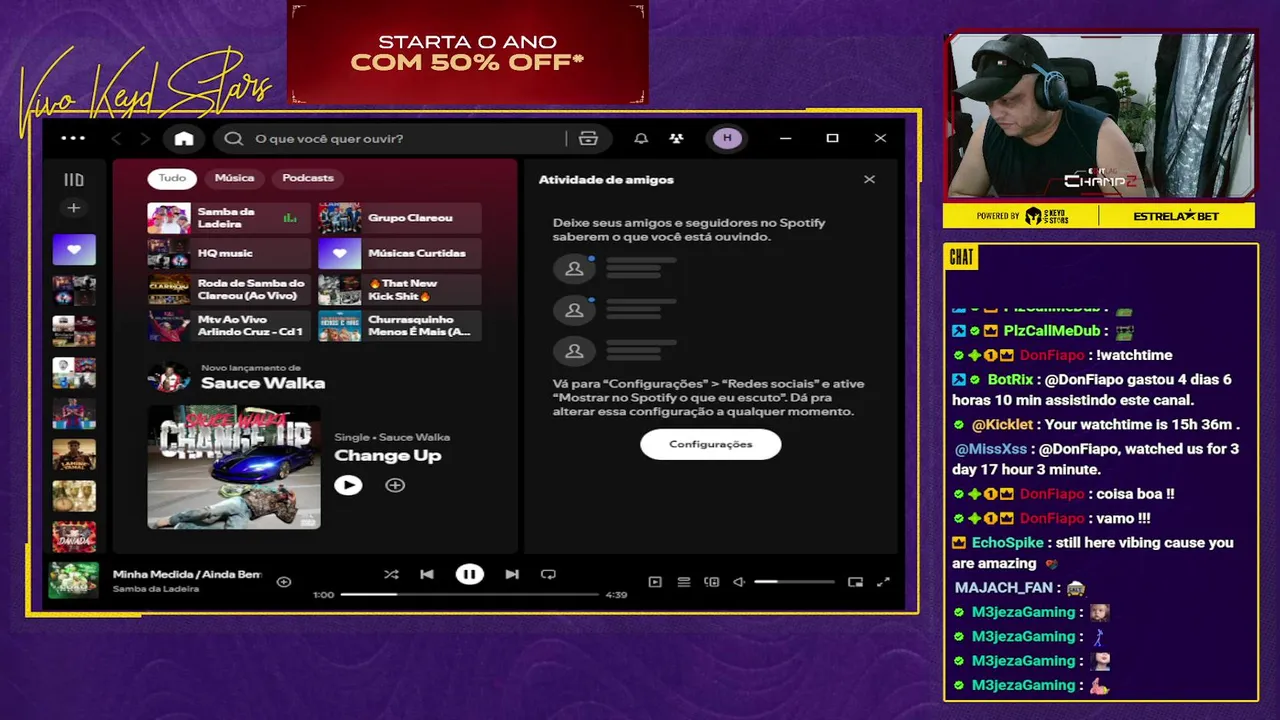Select the 'Música' filter chip
This screenshot has width=1280, height=720.
point(234,178)
